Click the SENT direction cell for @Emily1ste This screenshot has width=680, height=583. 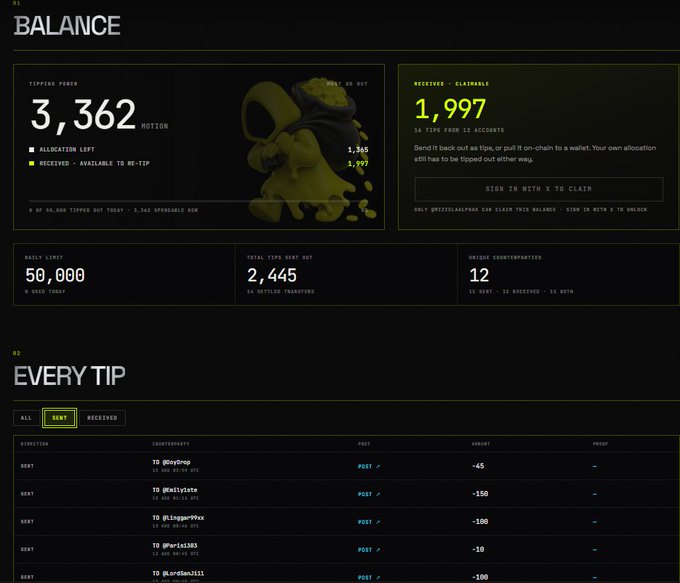[27, 494]
